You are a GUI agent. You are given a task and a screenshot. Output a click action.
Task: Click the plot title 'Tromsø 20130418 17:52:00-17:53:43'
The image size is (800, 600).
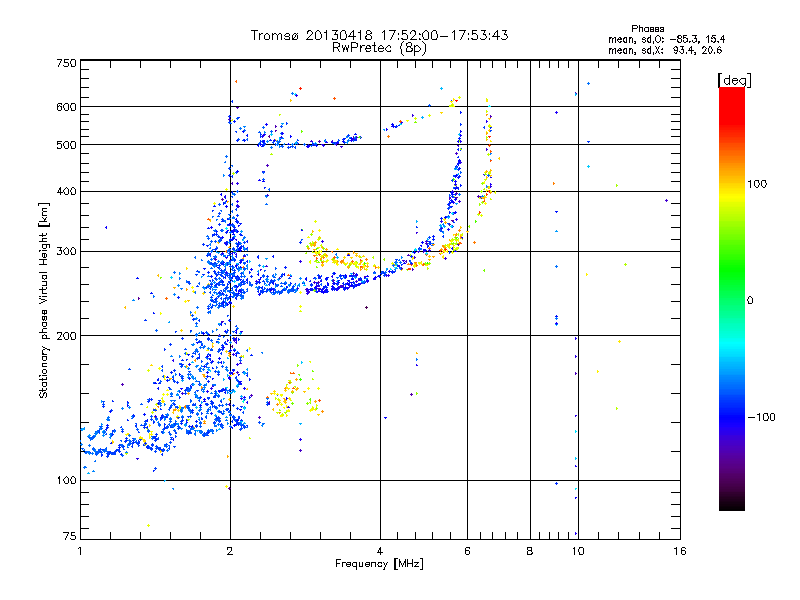coord(379,35)
